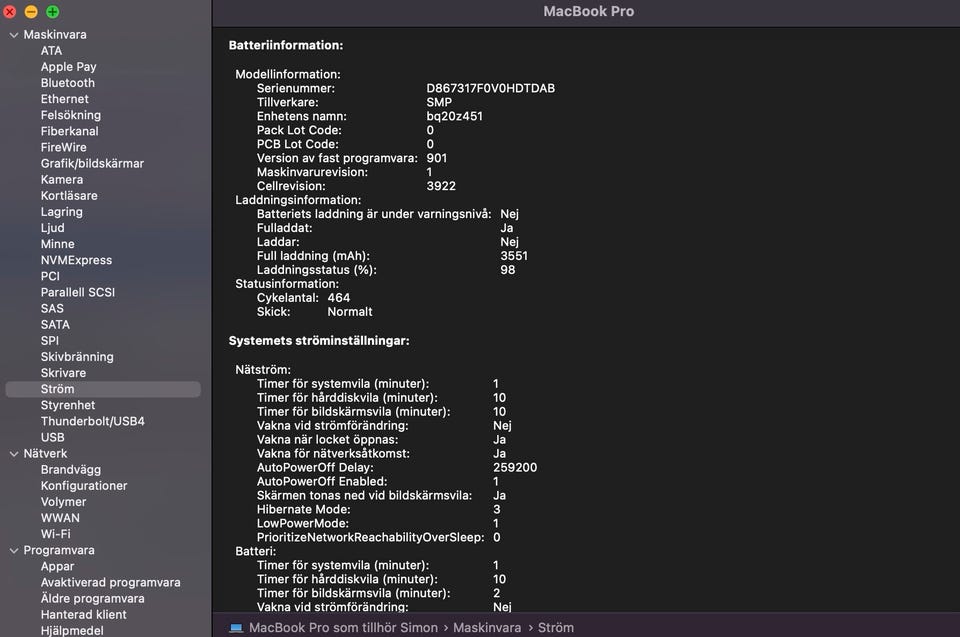
Task: Click the green zoom window button
Action: [x=53, y=12]
